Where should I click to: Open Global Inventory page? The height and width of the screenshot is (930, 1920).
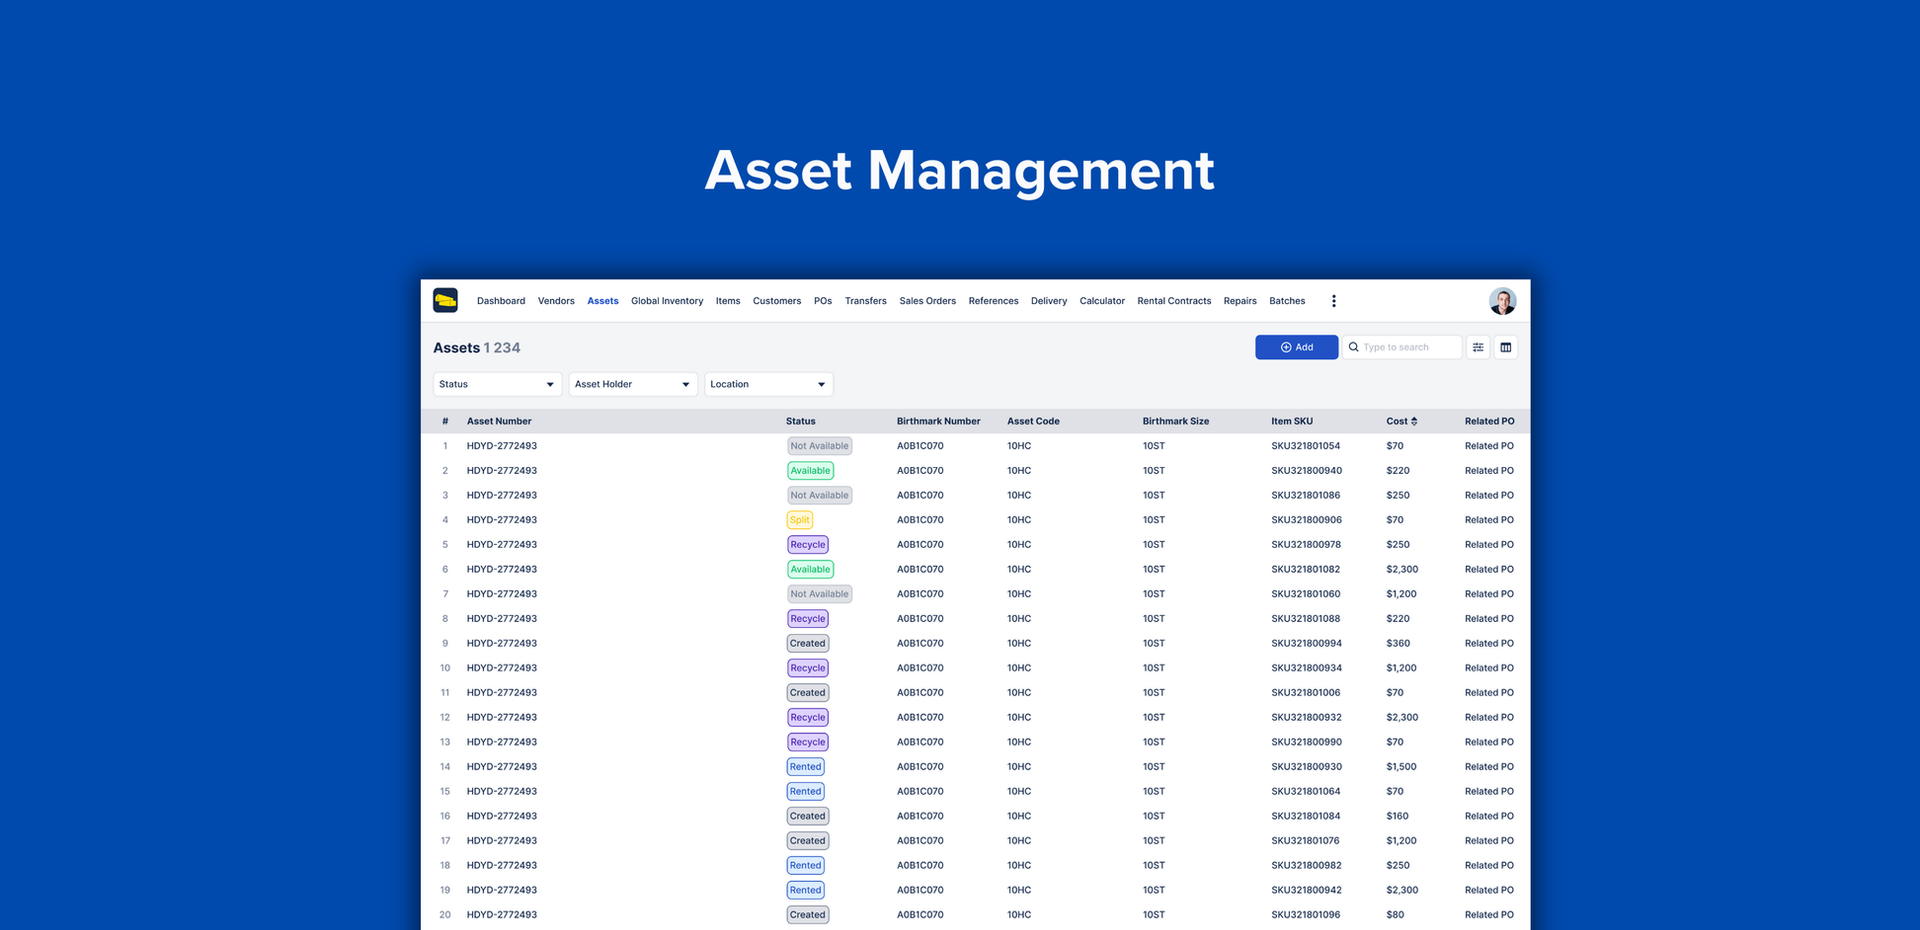click(x=667, y=301)
